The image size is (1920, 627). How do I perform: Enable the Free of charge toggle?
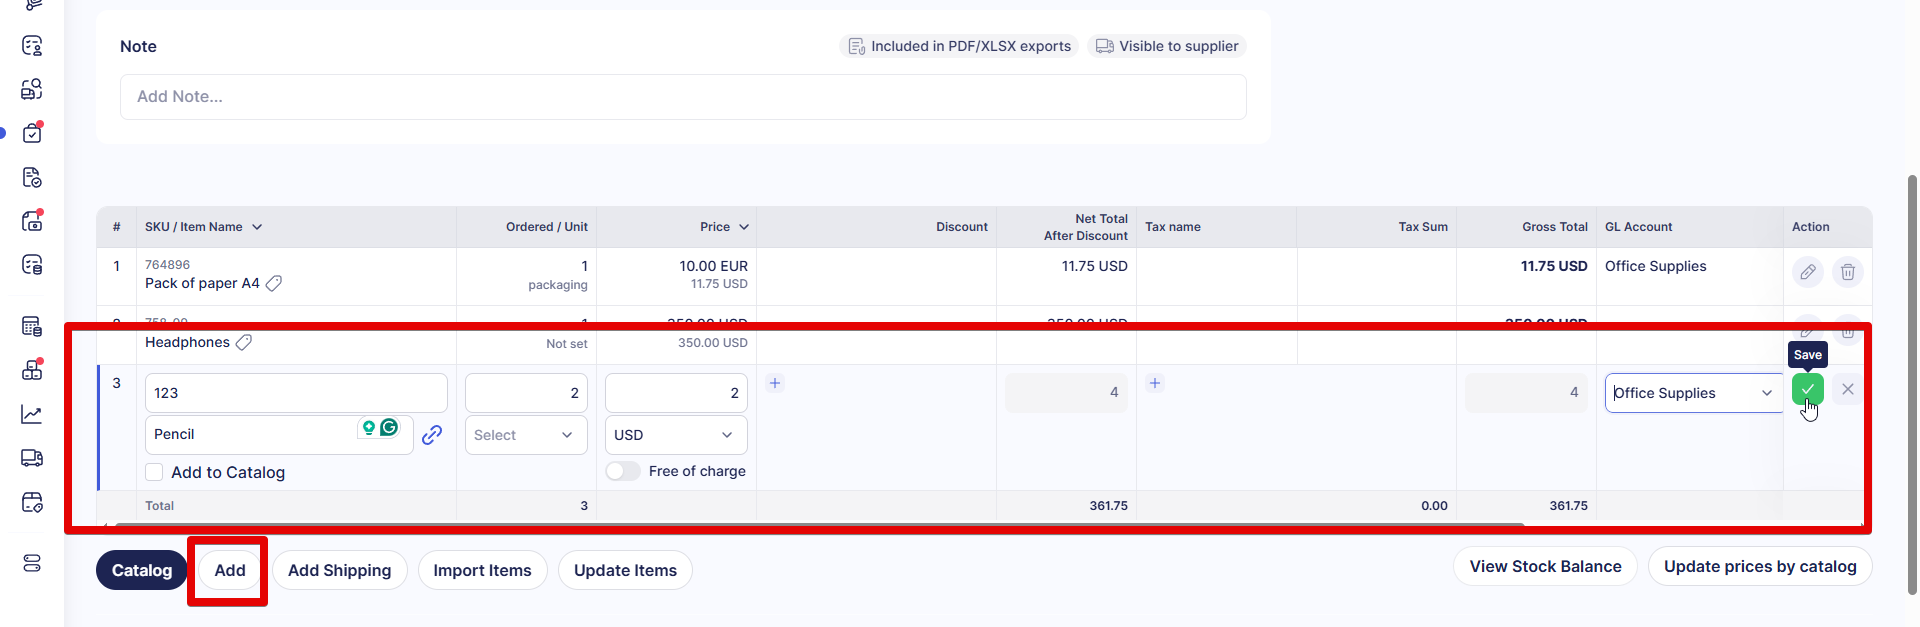(623, 471)
